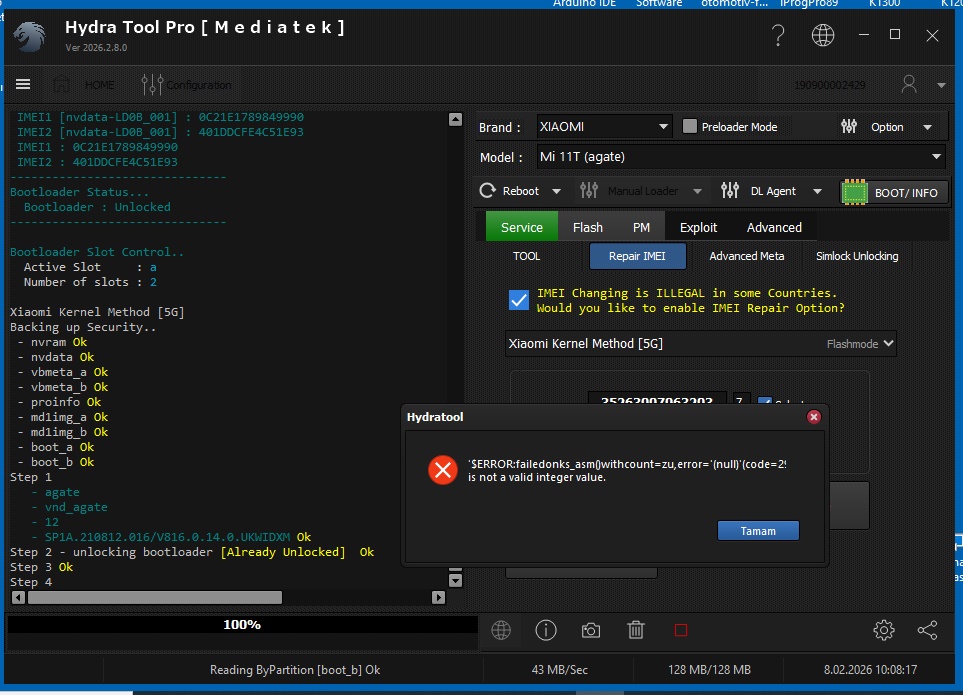This screenshot has height=695, width=963.
Task: Open the Option dropdown arrow
Action: (x=927, y=127)
